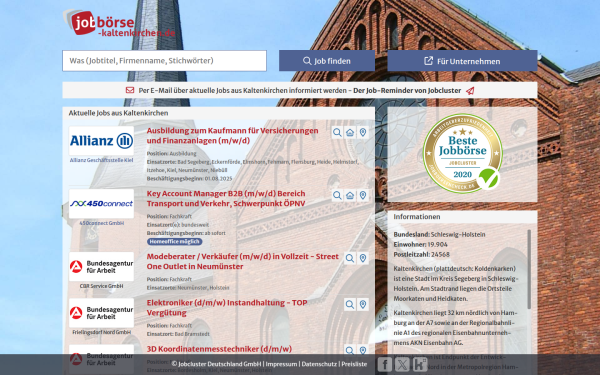Open Elektroniker Instandhaltung job listing
600x375 pixels.
pyautogui.click(x=227, y=308)
